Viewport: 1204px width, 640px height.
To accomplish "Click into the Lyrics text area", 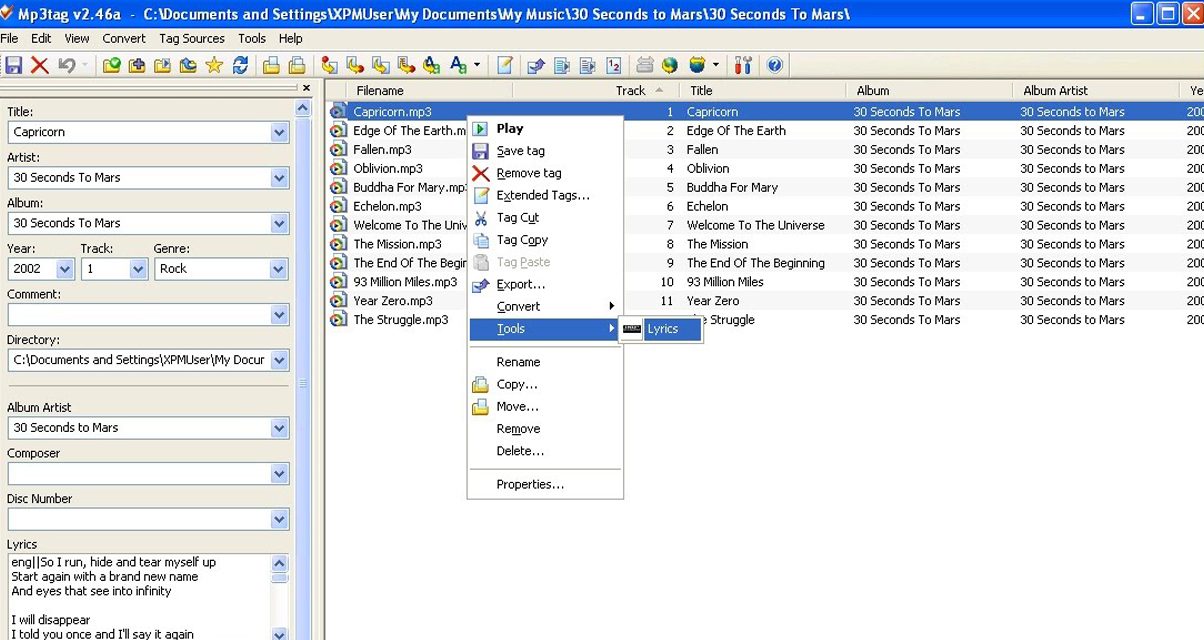I will pyautogui.click(x=139, y=597).
